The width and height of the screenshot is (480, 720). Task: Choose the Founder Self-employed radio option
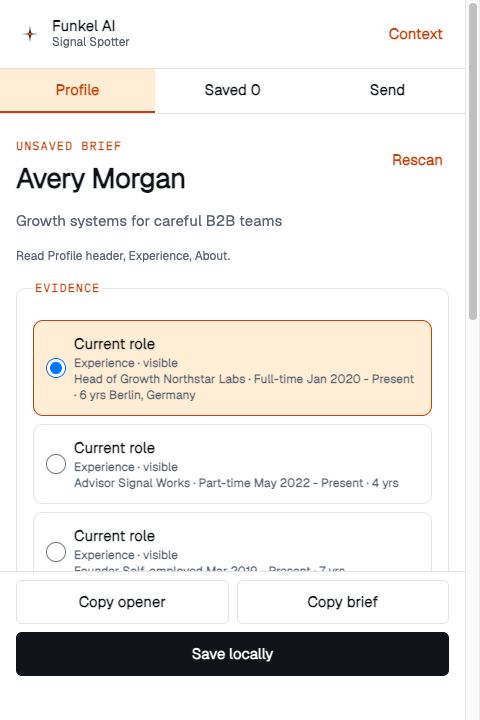(x=56, y=552)
